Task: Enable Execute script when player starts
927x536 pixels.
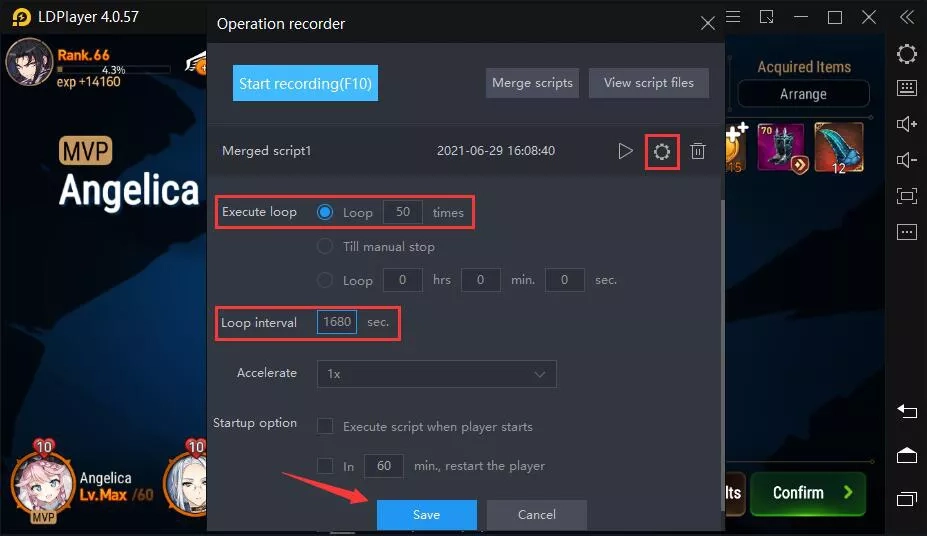Action: point(325,426)
